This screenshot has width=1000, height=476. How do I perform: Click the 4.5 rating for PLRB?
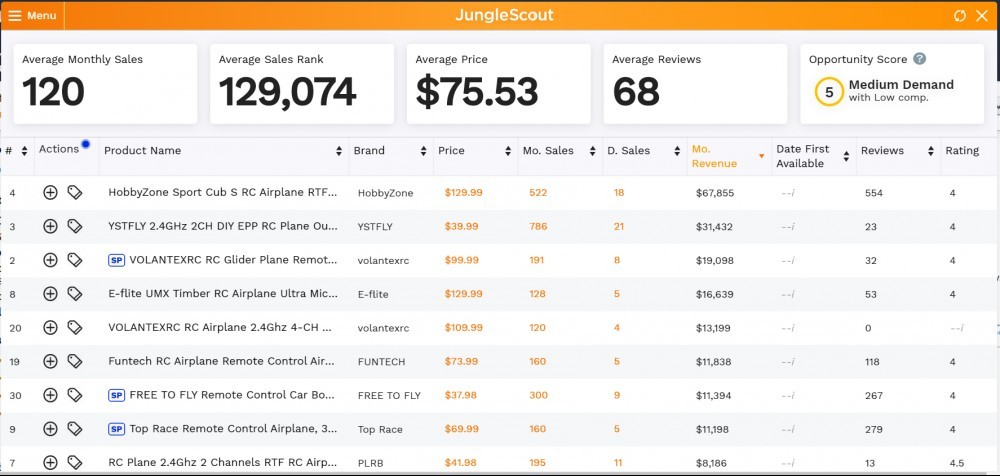tap(957, 463)
